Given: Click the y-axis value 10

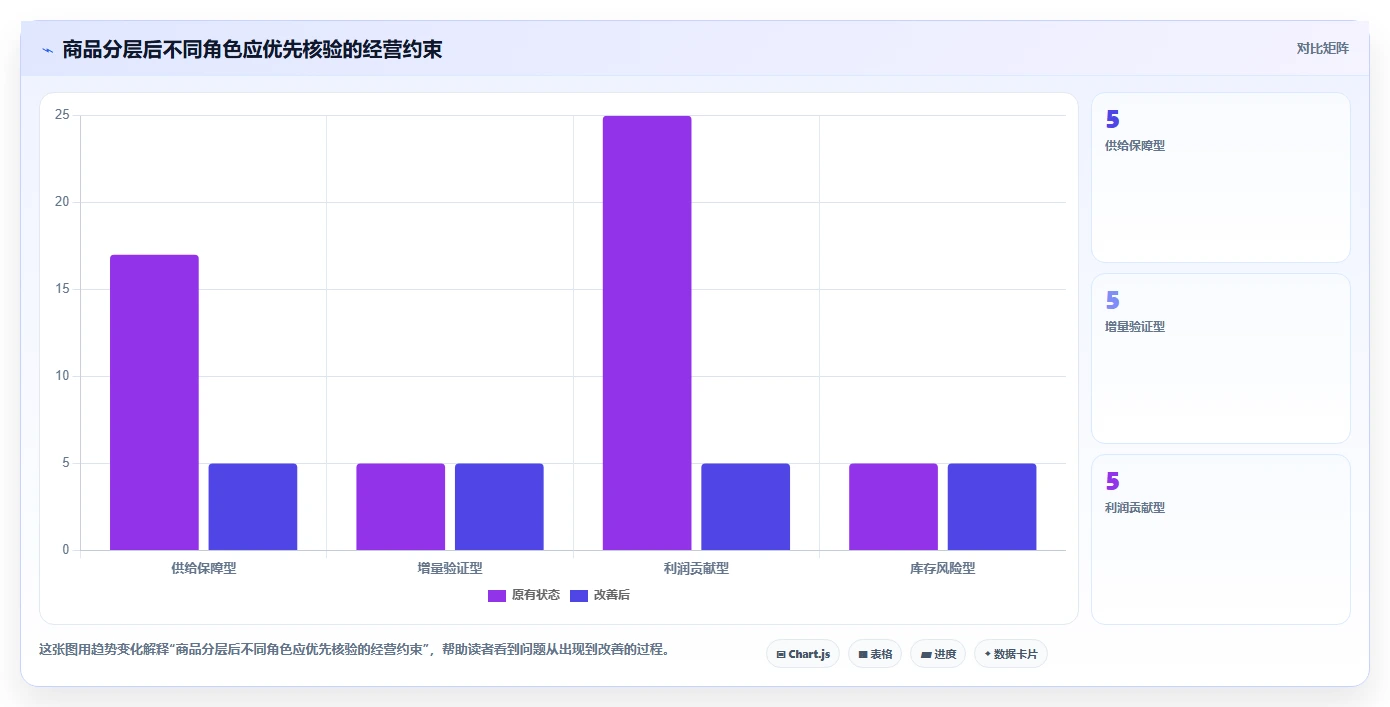Looking at the screenshot, I should [x=62, y=376].
